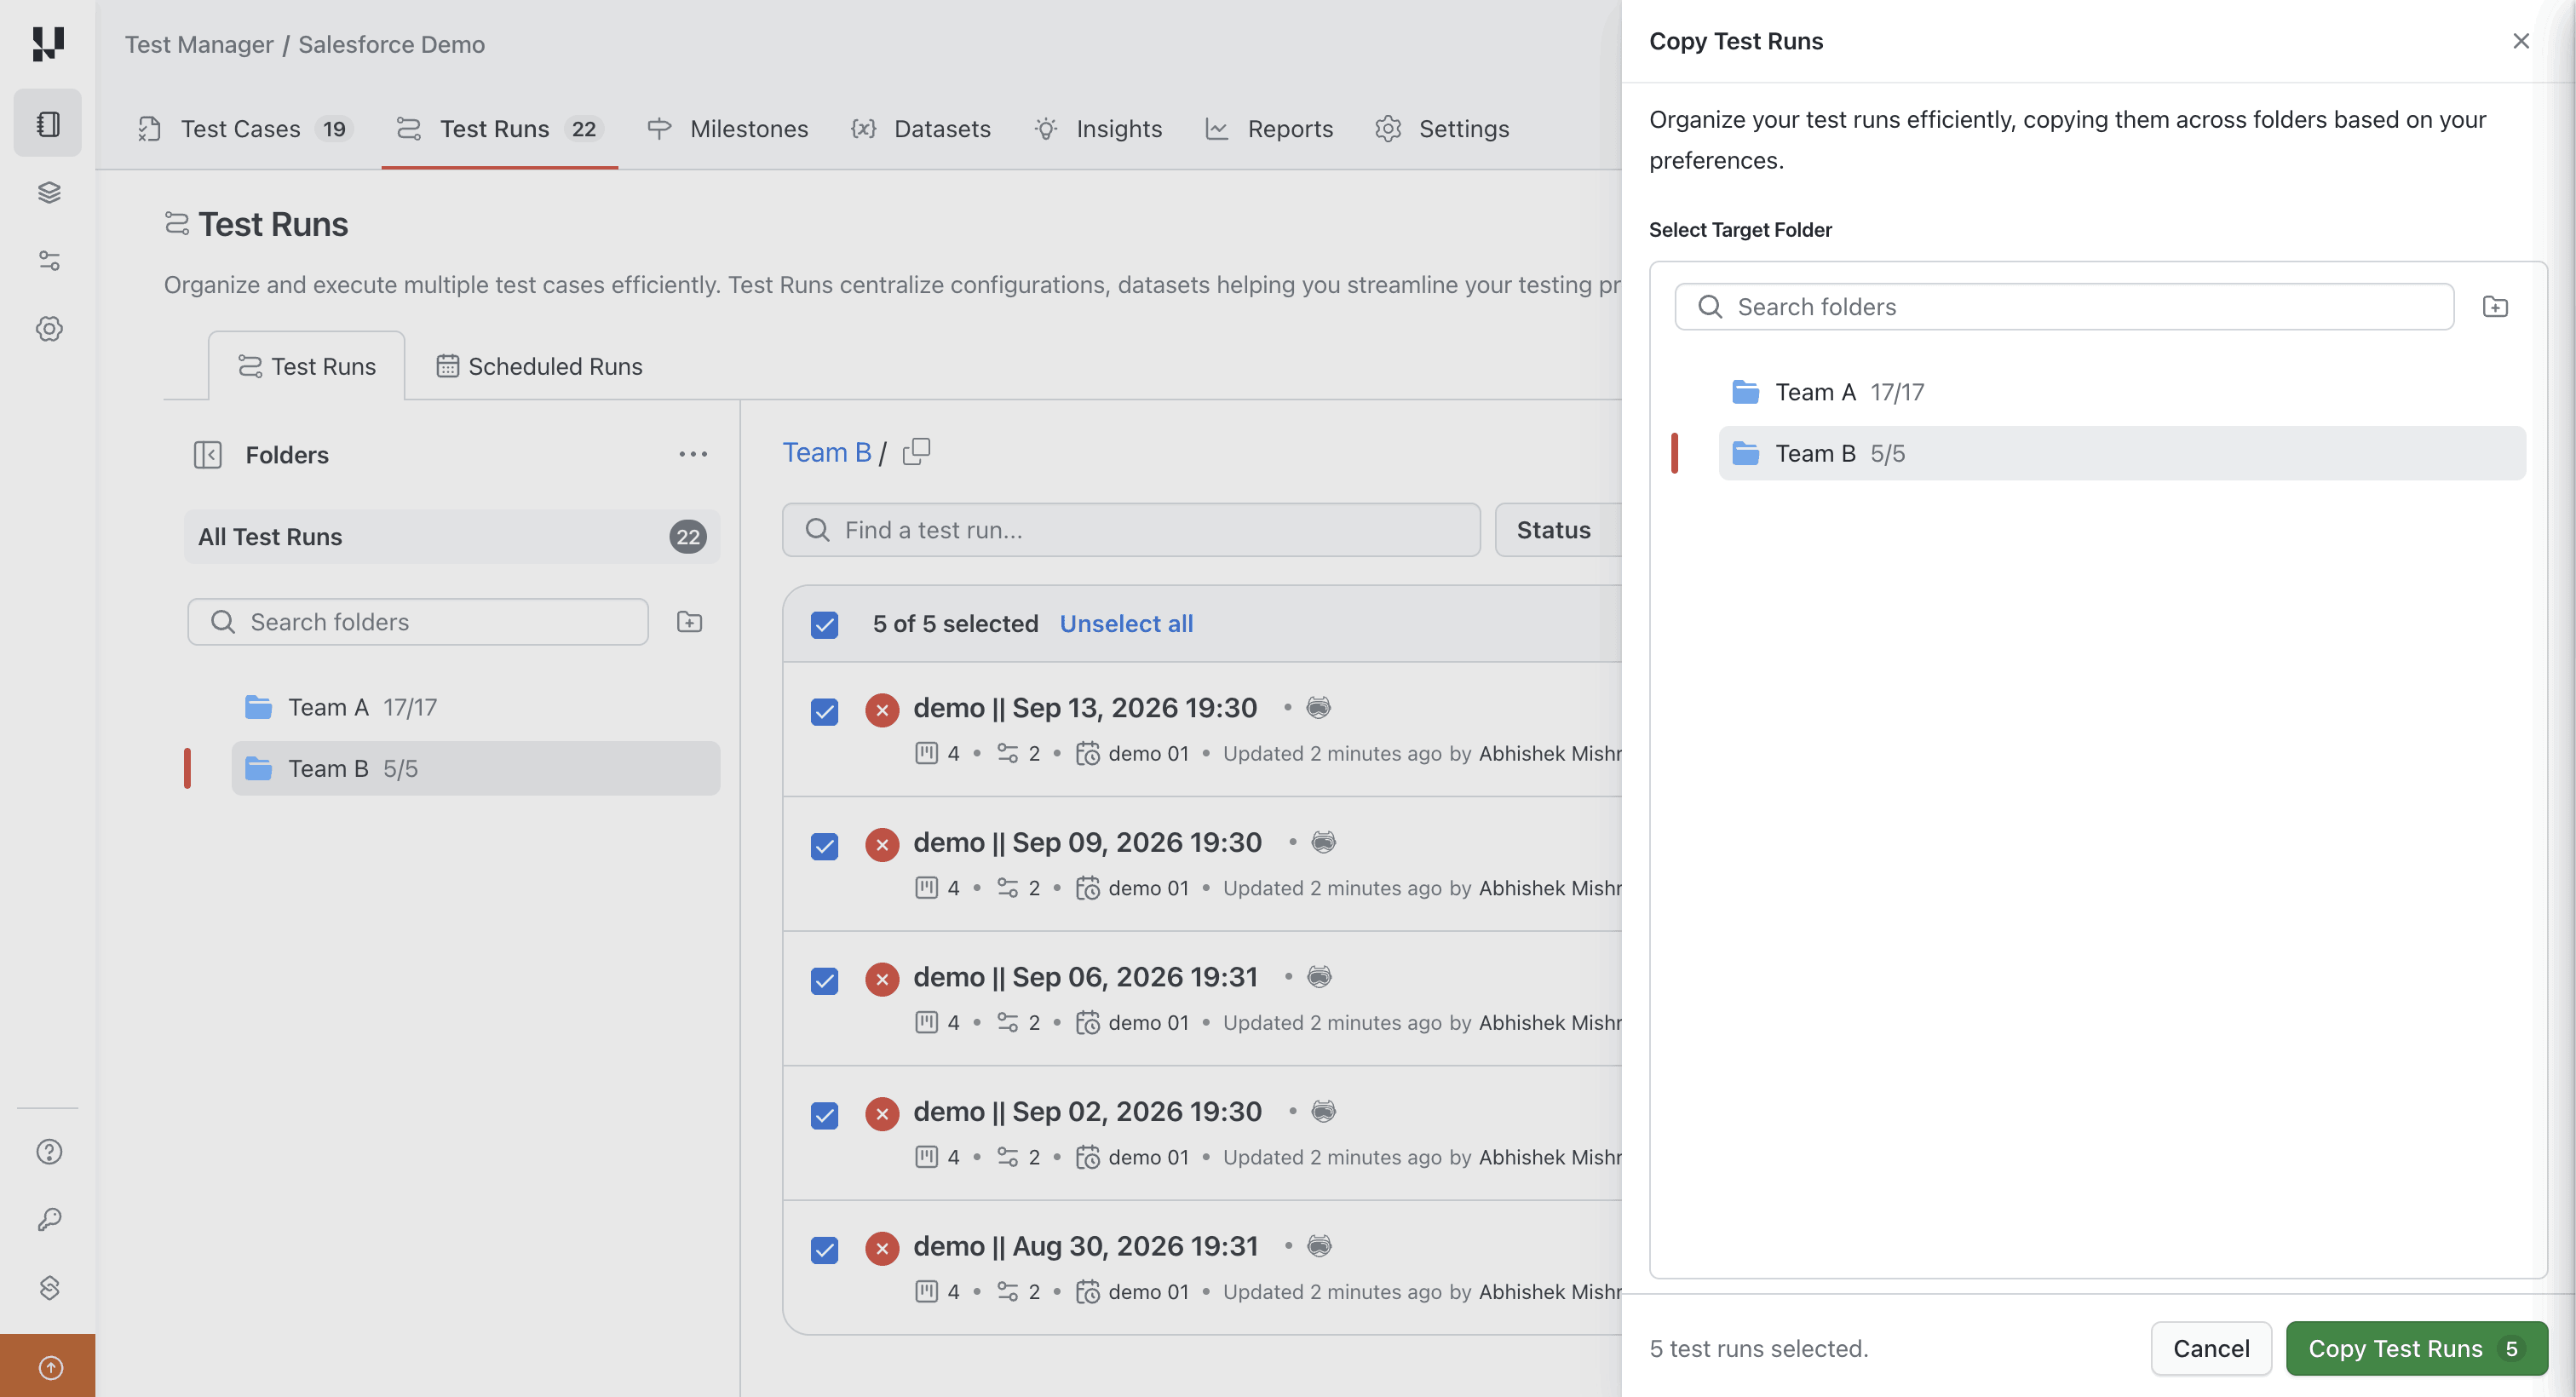Click Salesforce Demo breadcrumb text
Image resolution: width=2576 pixels, height=1397 pixels.
(x=391, y=44)
